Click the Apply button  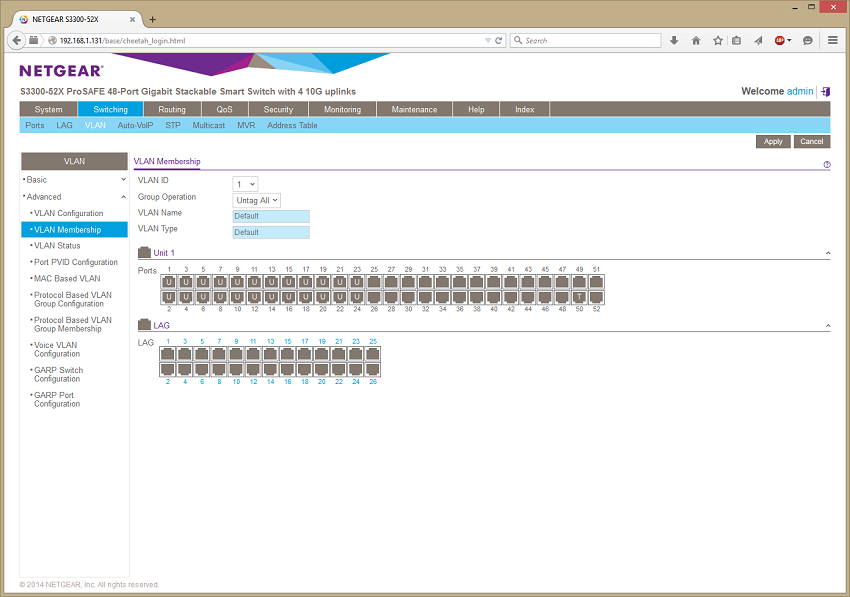pyautogui.click(x=773, y=142)
